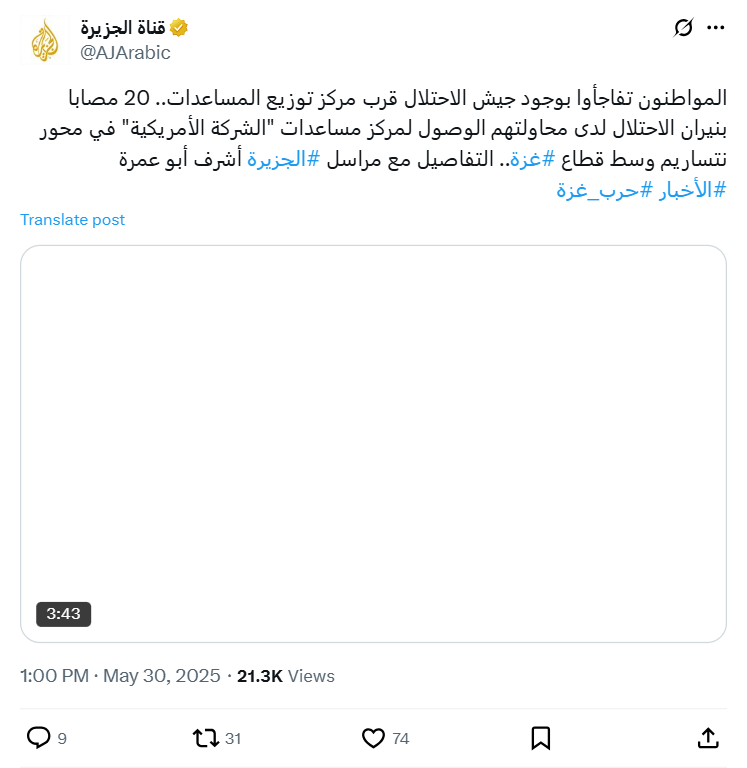Click the Translate post link

[x=73, y=220]
